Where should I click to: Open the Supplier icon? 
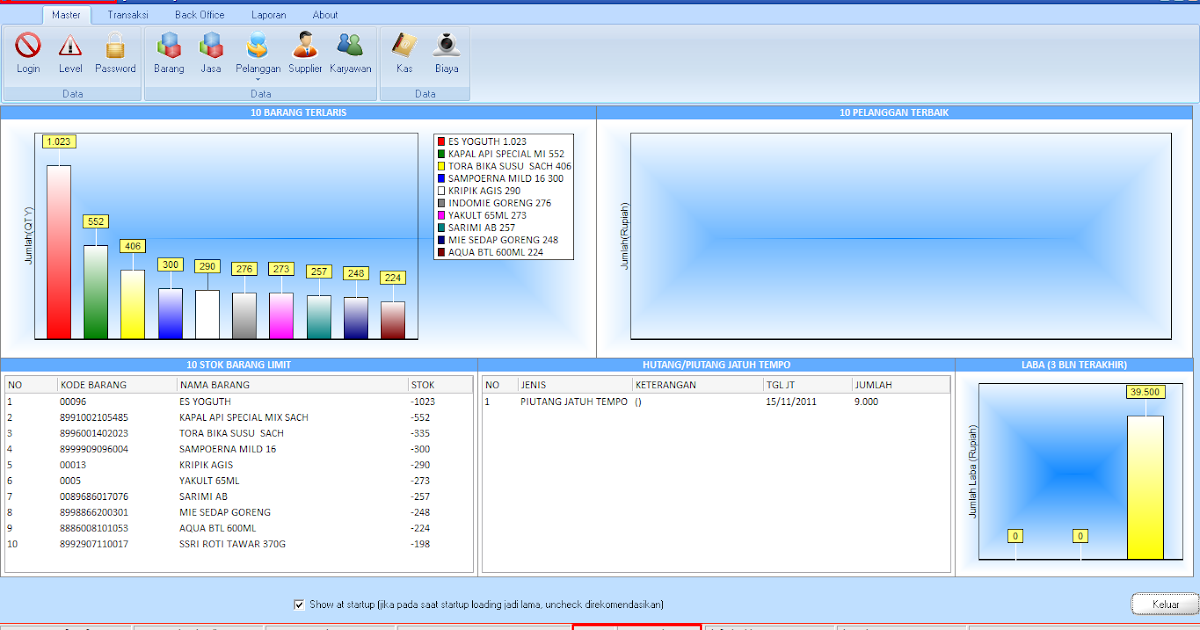pyautogui.click(x=305, y=53)
